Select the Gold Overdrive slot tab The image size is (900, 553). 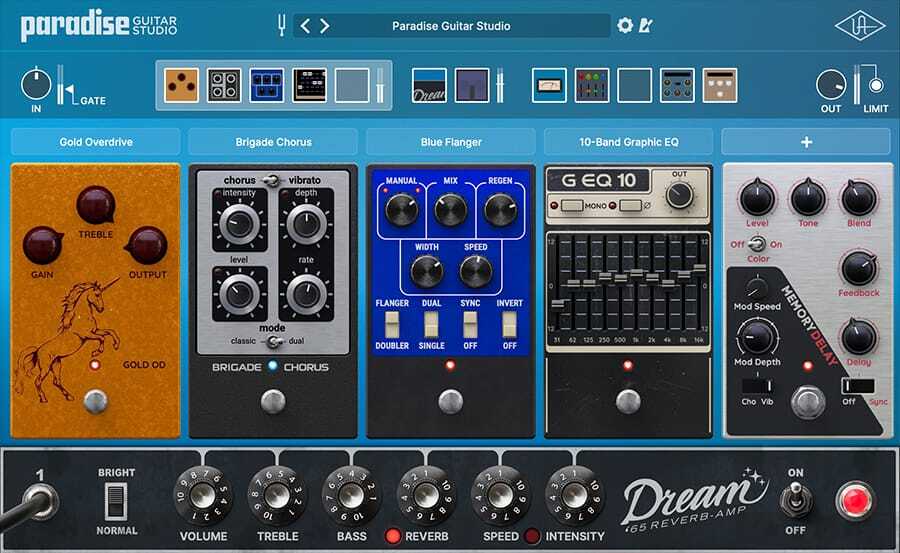96,142
